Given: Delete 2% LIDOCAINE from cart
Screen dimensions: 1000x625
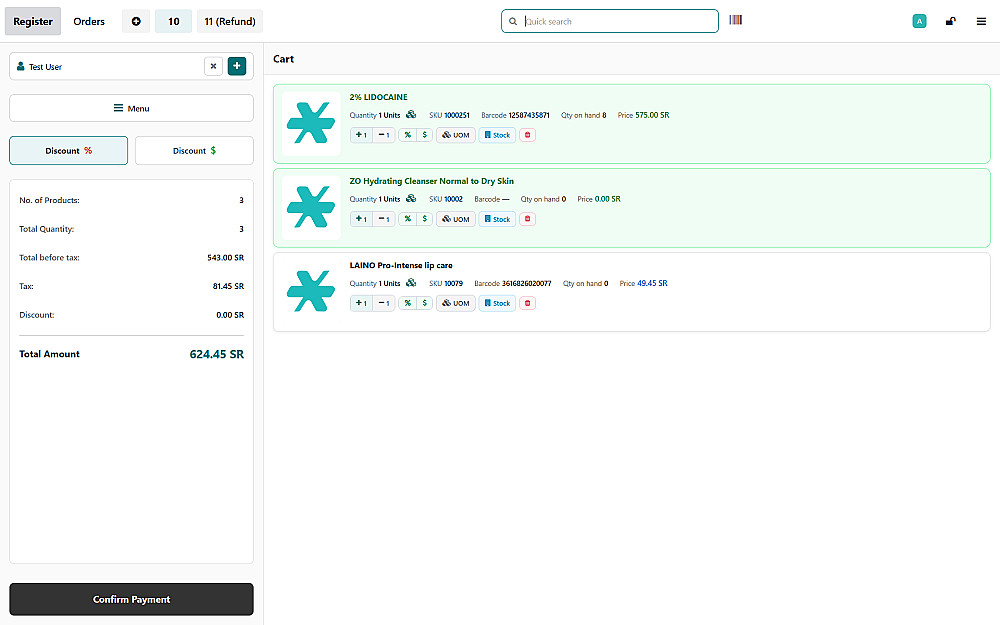Looking at the screenshot, I should (x=527, y=135).
